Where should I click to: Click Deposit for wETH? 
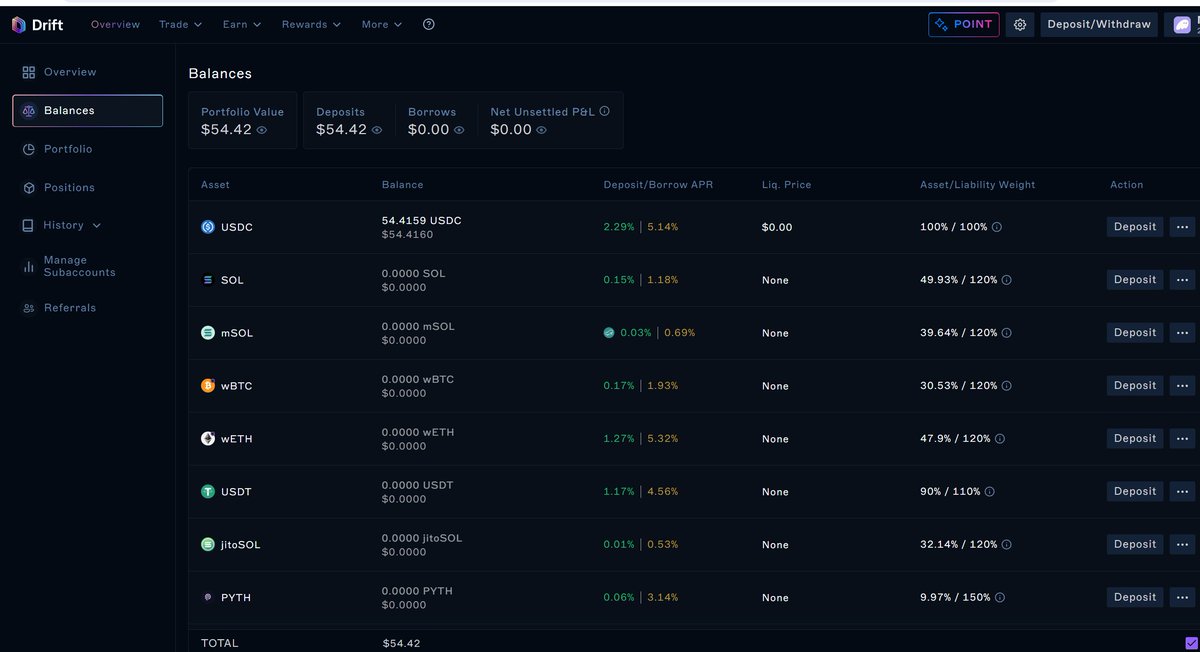[1135, 439]
